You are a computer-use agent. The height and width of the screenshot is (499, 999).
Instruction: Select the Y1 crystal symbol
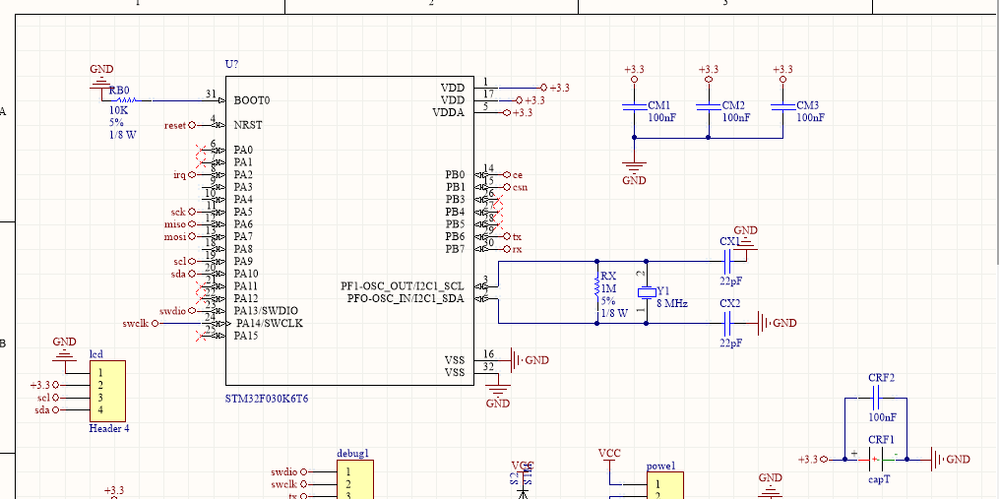(647, 293)
